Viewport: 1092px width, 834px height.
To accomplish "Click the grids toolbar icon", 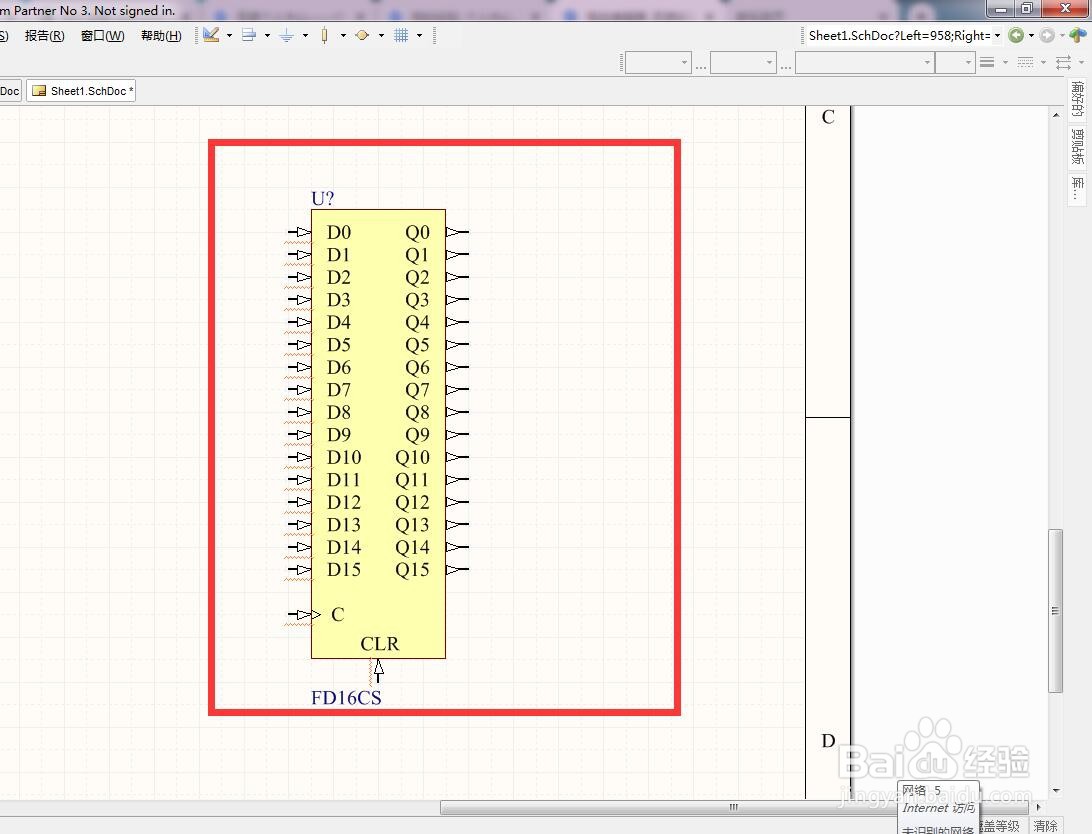I will 401,35.
